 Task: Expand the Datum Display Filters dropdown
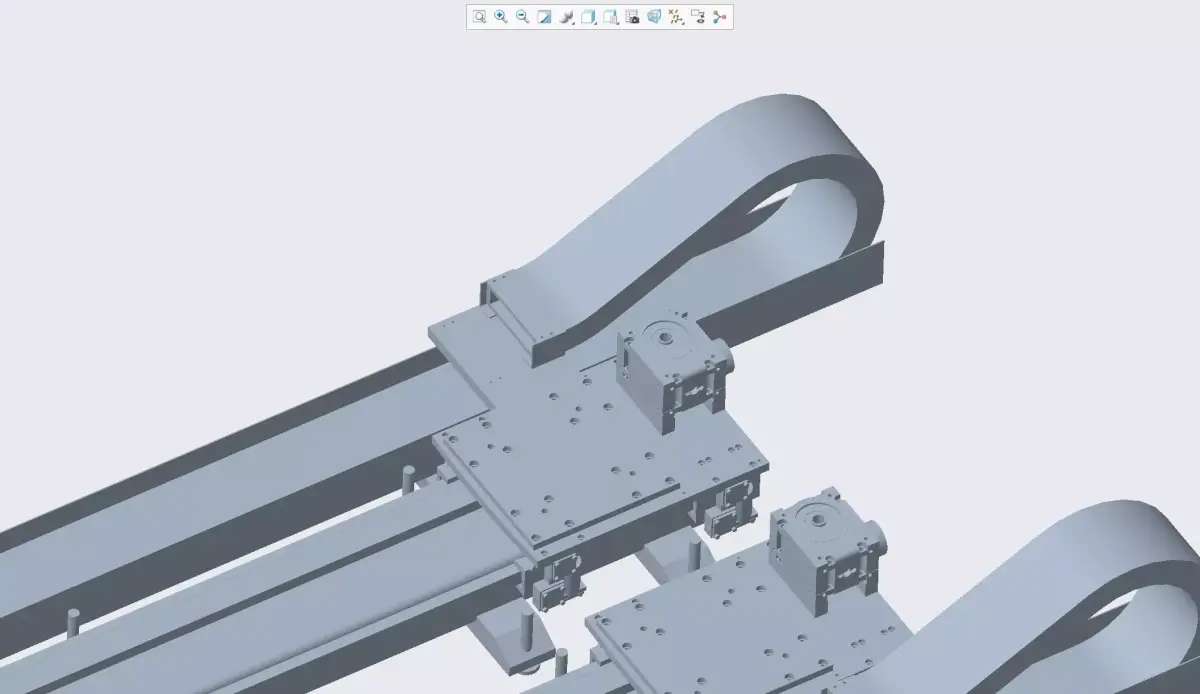click(683, 23)
